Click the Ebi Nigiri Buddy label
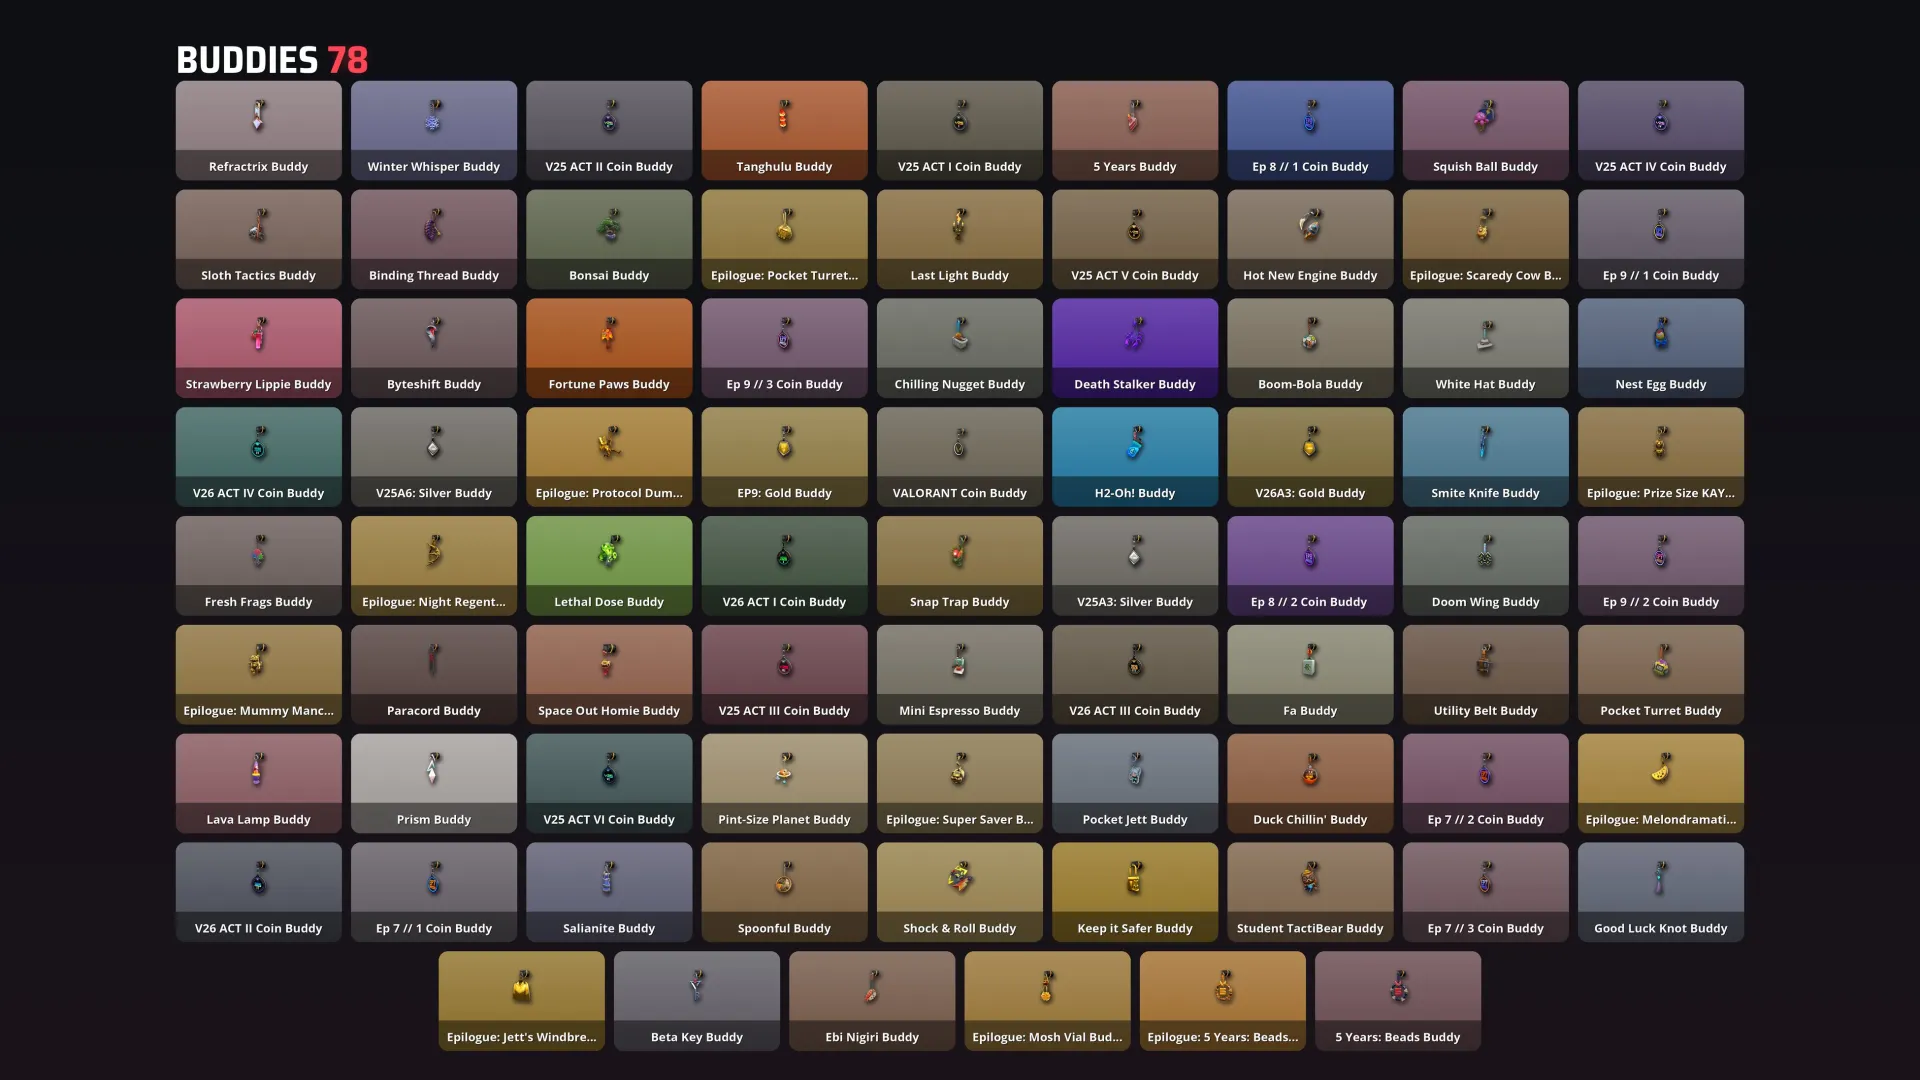 [x=872, y=1037]
